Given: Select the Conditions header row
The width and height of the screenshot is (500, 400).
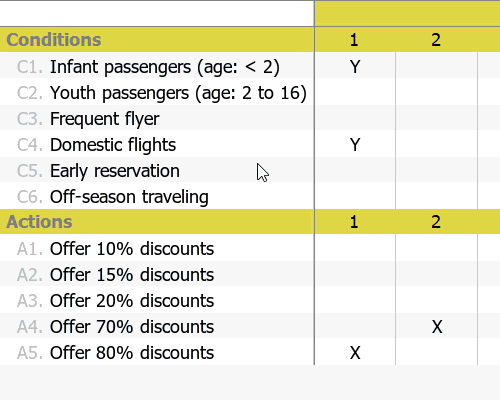Looking at the screenshot, I should coord(157,40).
